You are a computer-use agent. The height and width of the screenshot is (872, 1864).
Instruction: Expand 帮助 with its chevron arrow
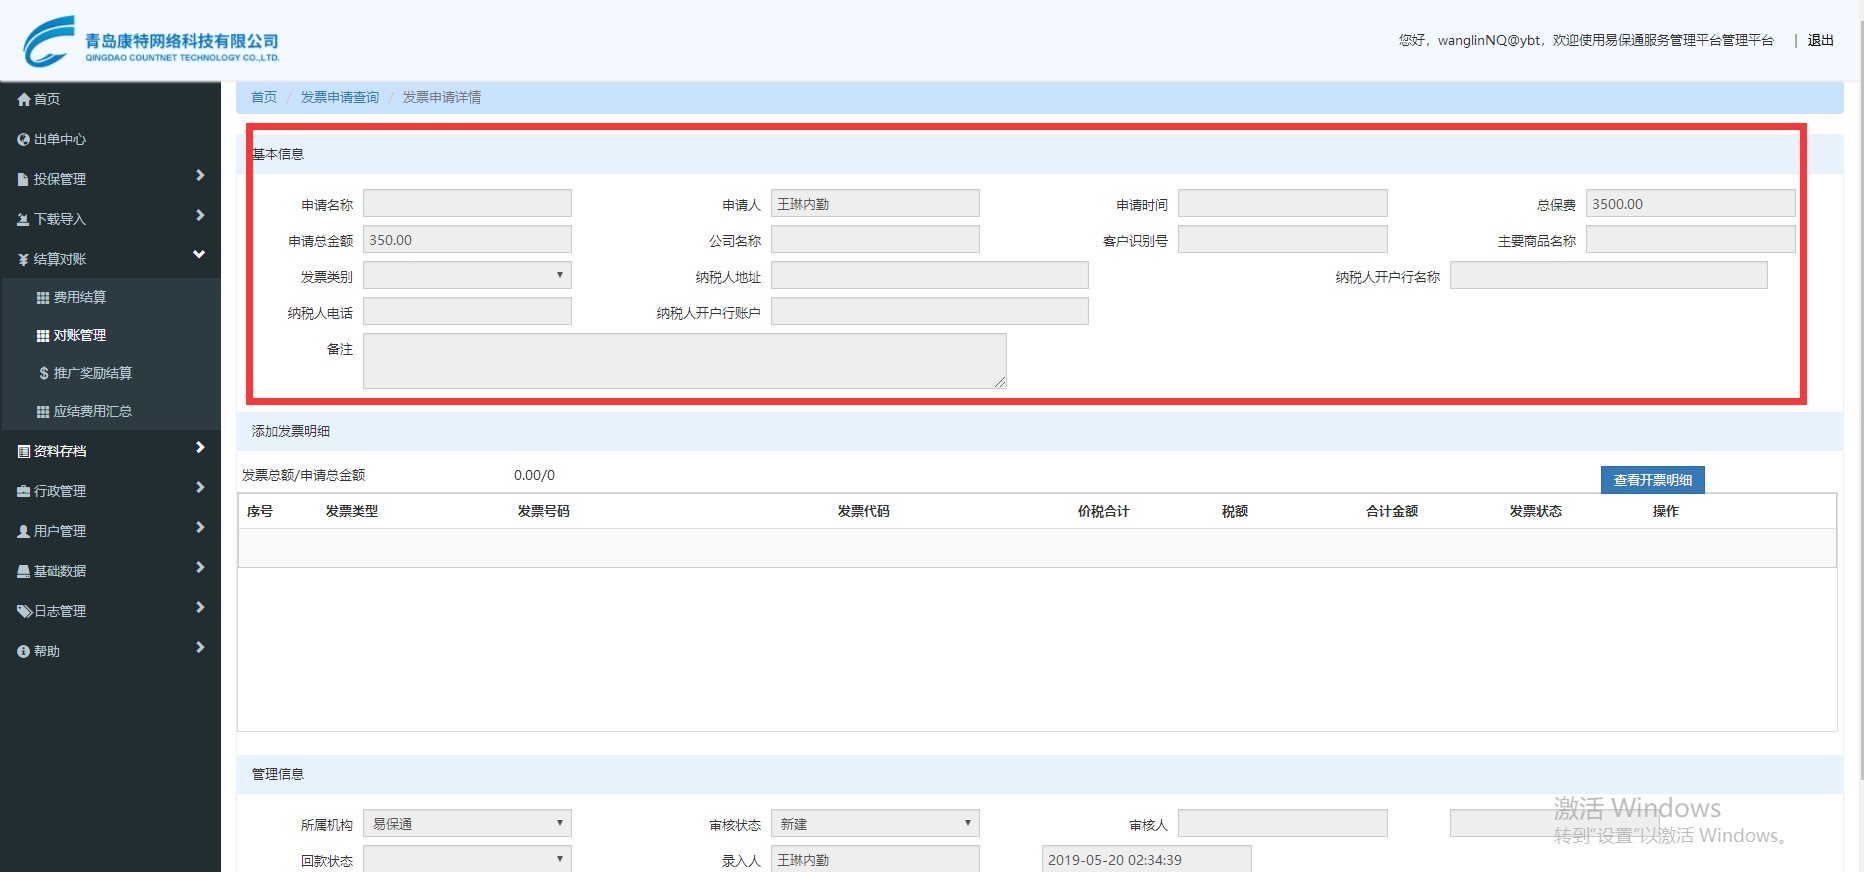coord(200,648)
